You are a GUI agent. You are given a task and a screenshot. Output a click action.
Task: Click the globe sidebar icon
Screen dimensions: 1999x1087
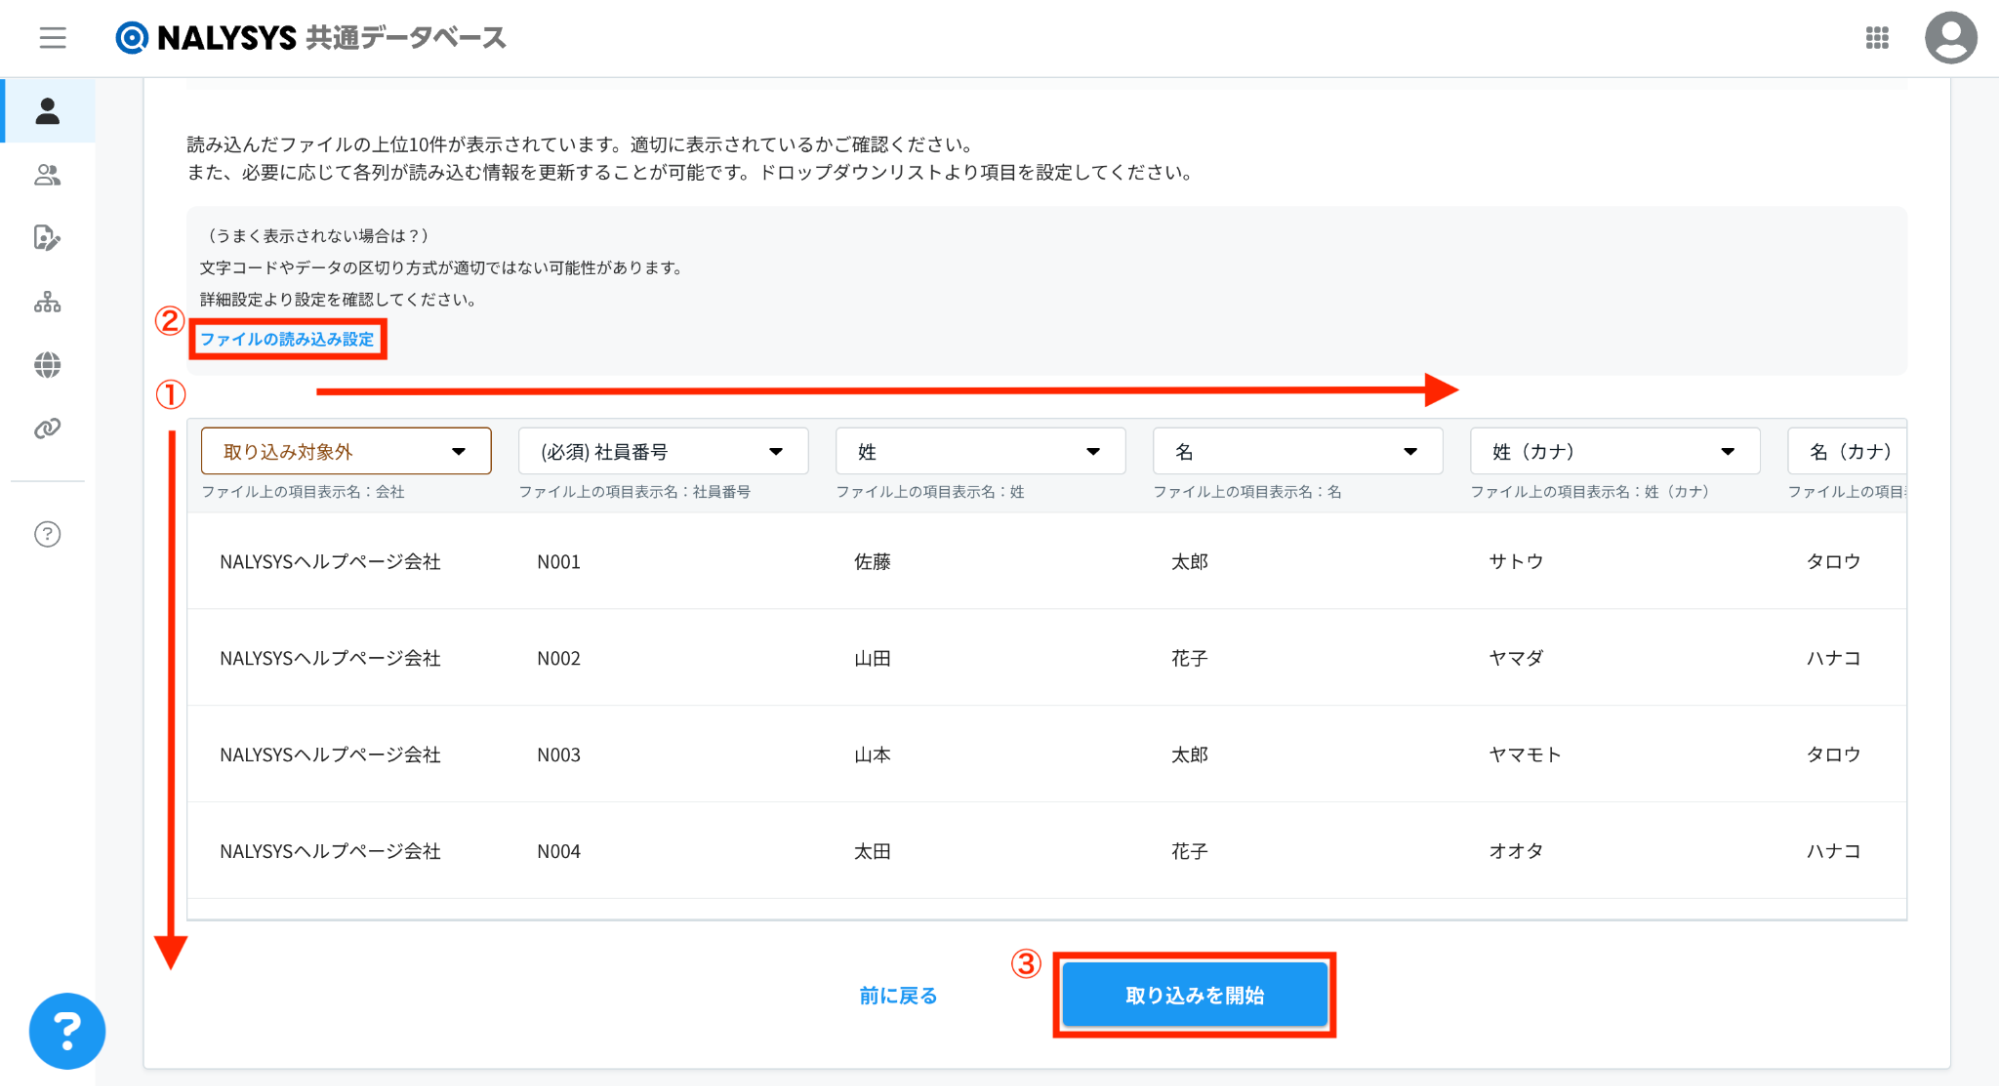(x=47, y=365)
